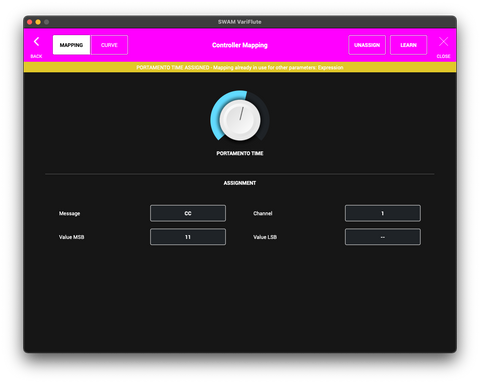Open the Channel selector showing 1
The height and width of the screenshot is (384, 480).
pyautogui.click(x=383, y=213)
